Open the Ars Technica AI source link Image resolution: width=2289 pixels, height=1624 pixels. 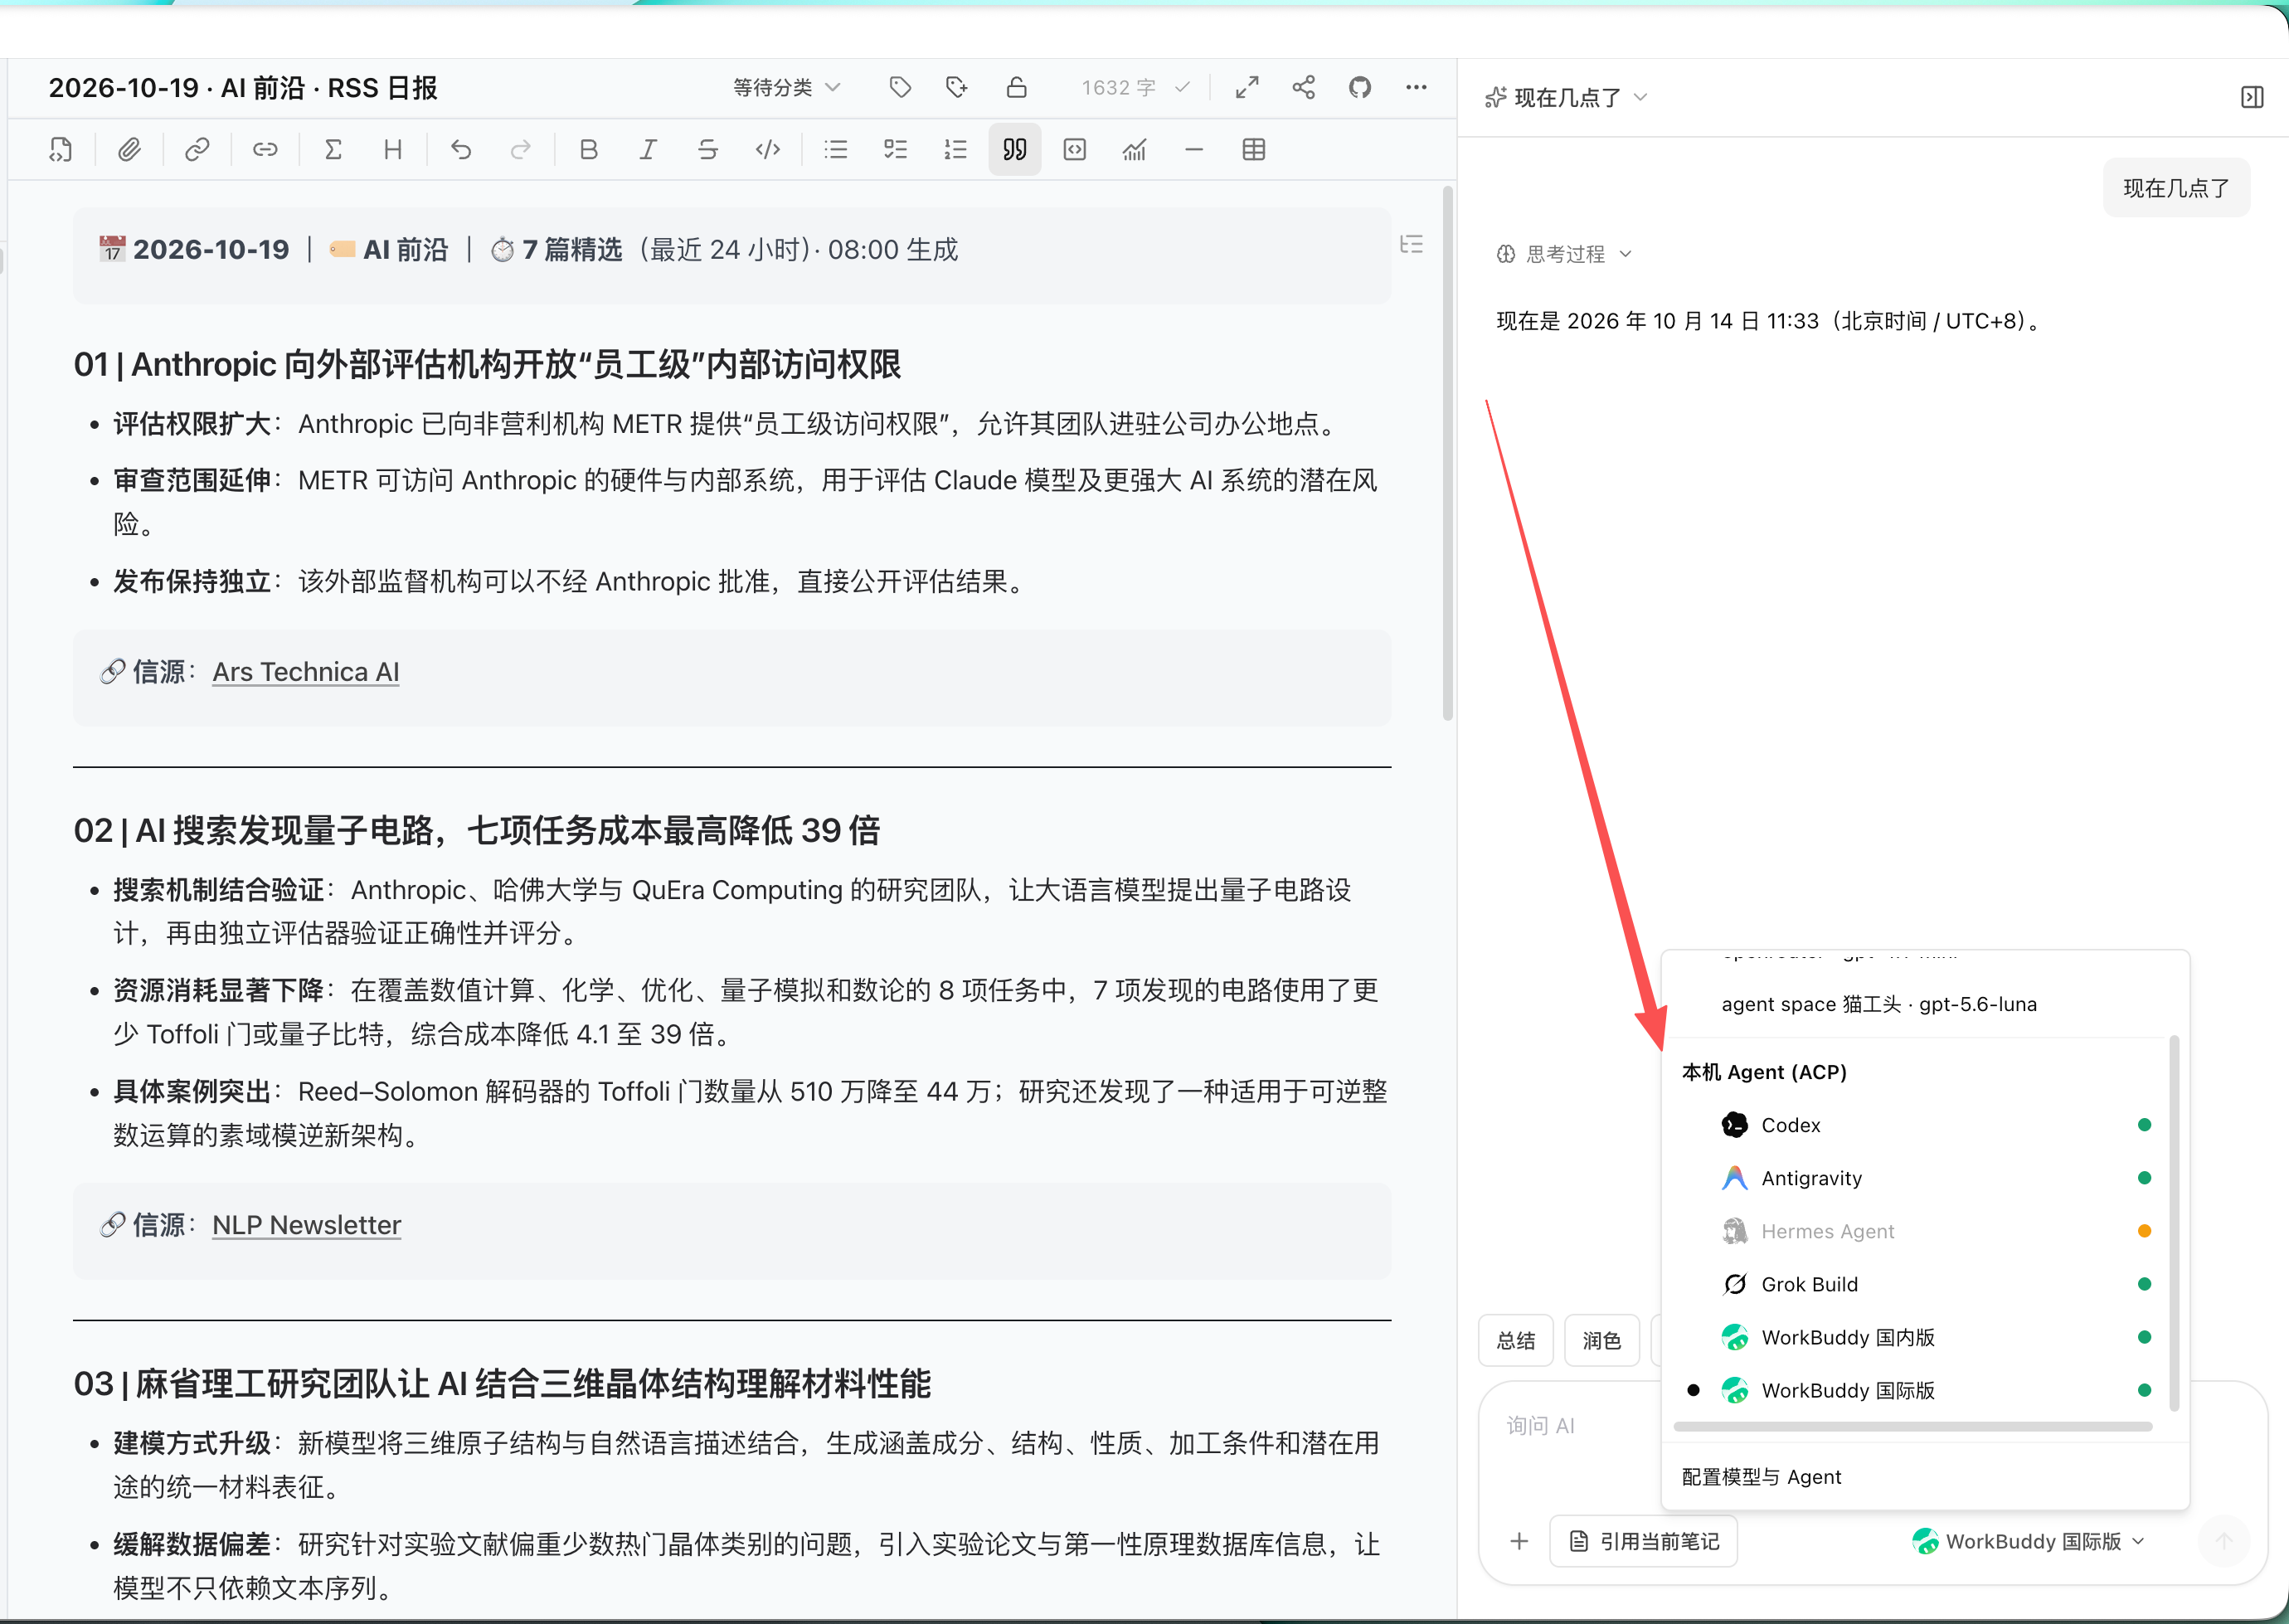306,672
